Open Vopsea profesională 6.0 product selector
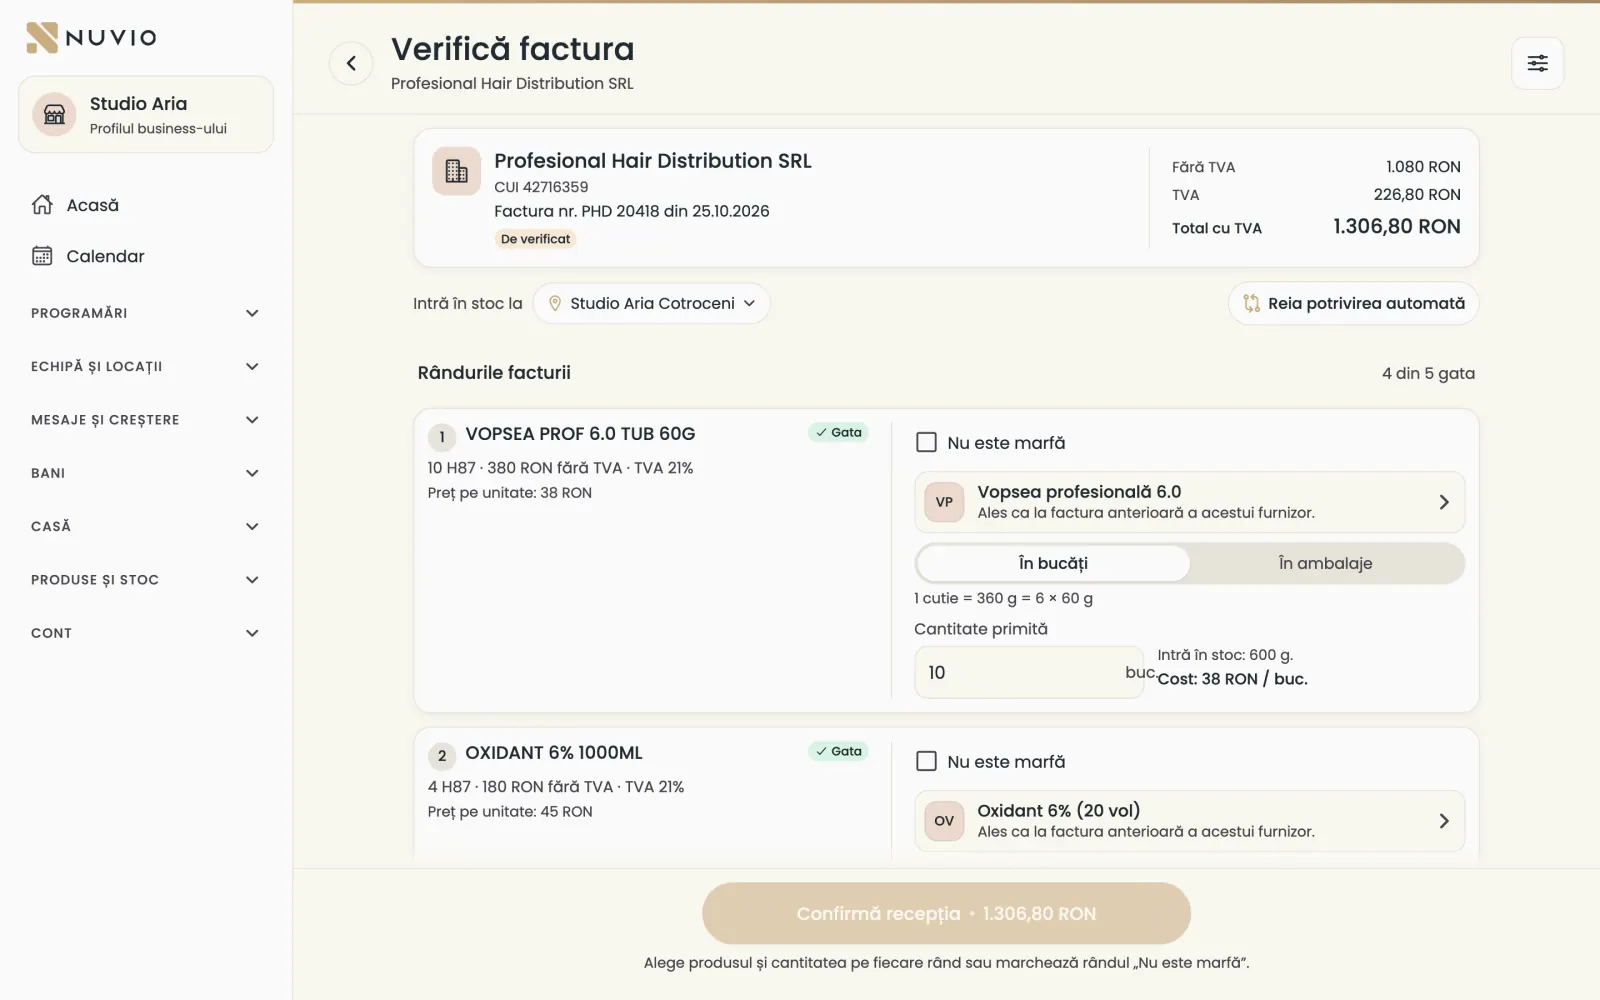 coord(1189,502)
